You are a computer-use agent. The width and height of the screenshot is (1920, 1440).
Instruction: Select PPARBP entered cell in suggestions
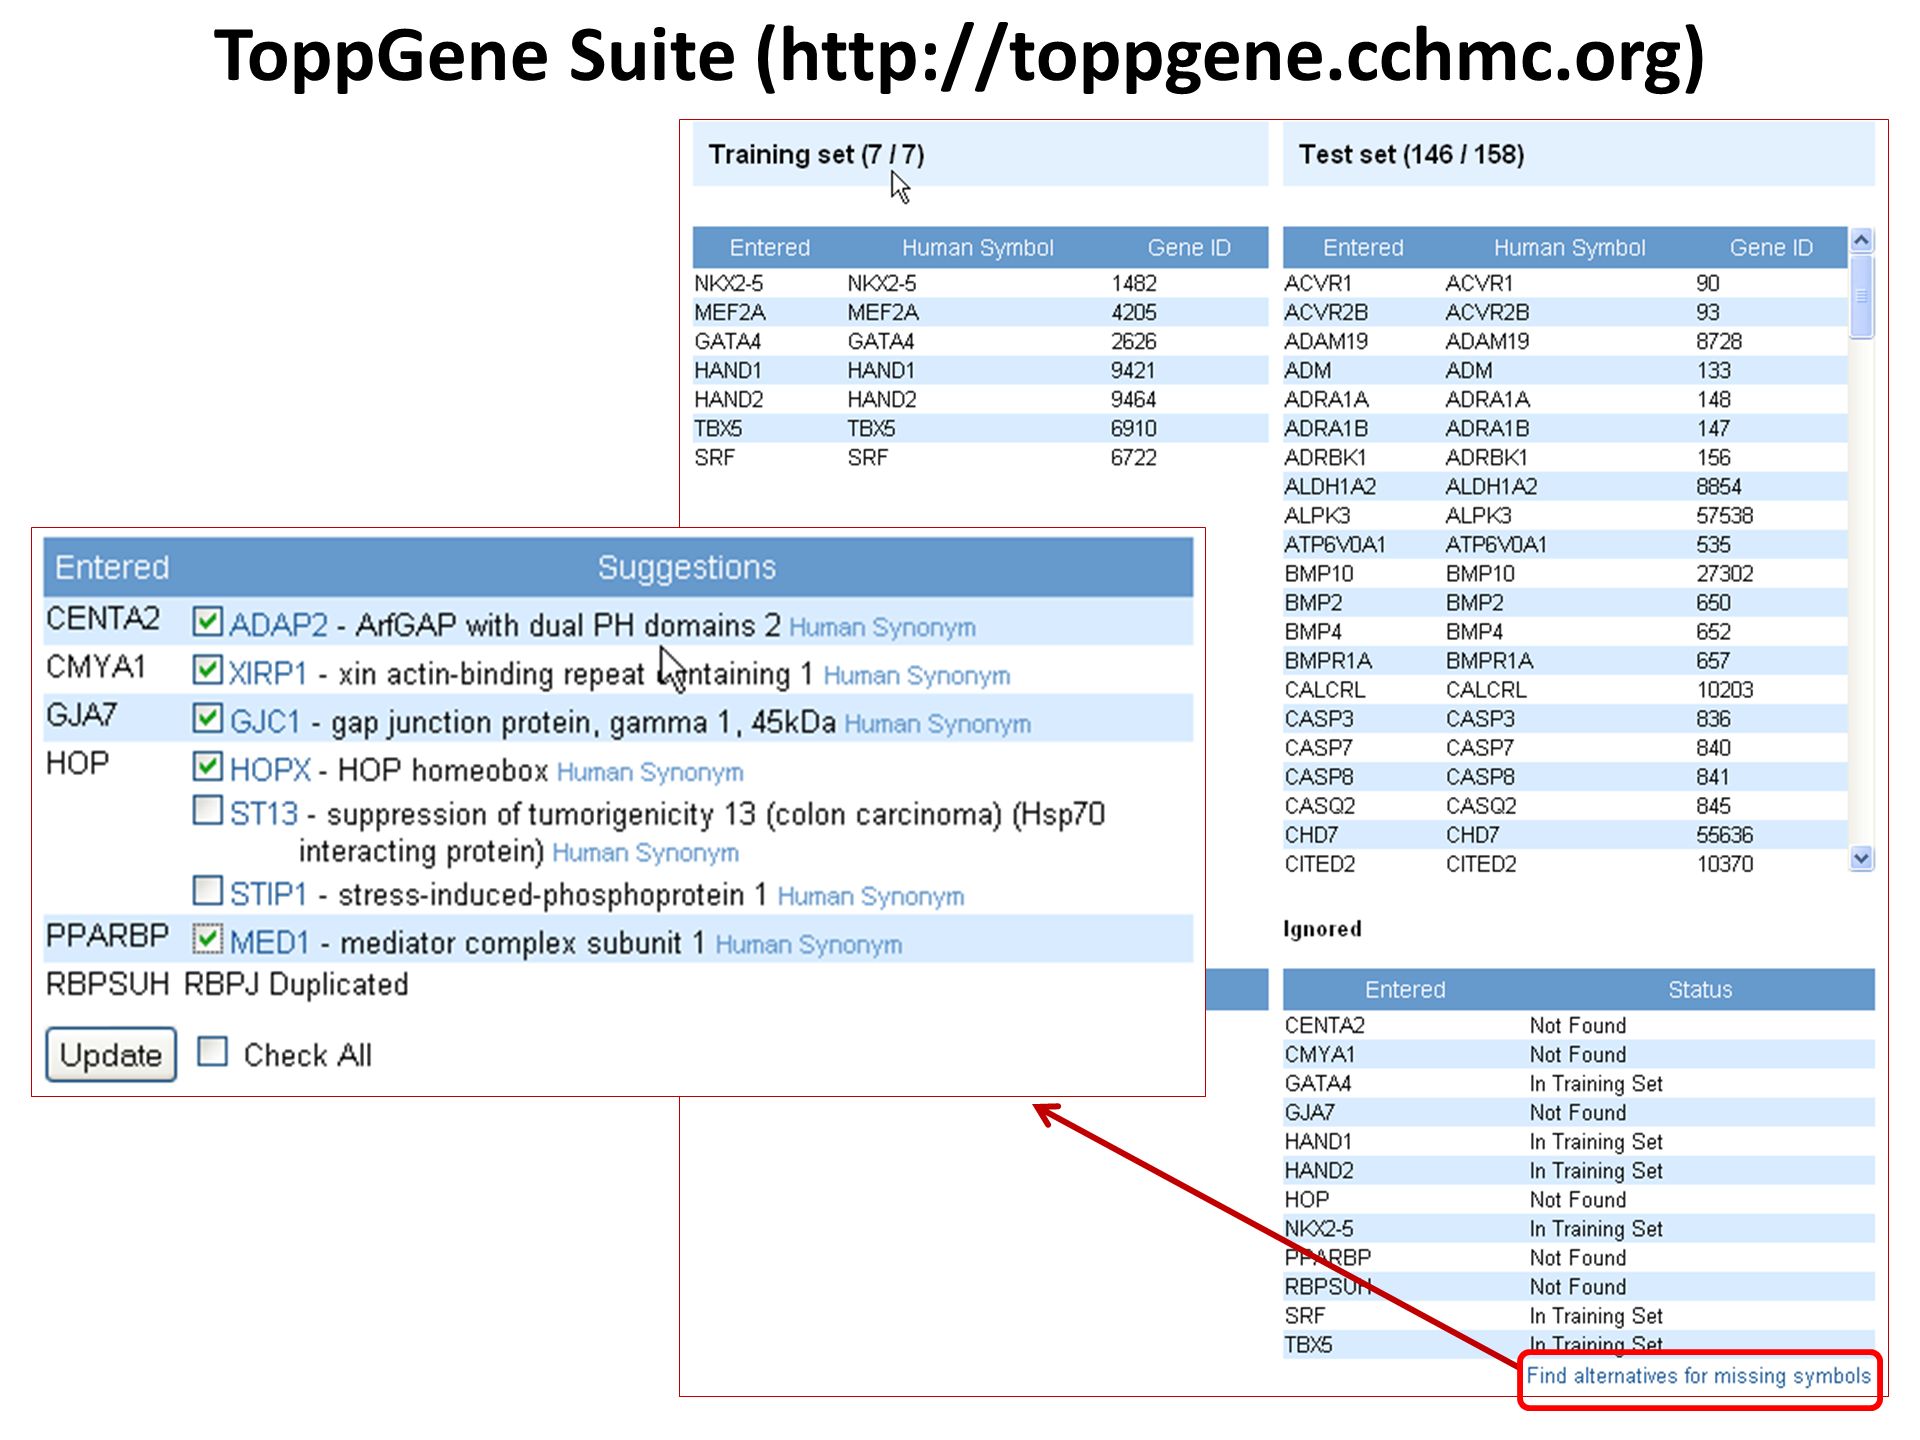[x=107, y=935]
